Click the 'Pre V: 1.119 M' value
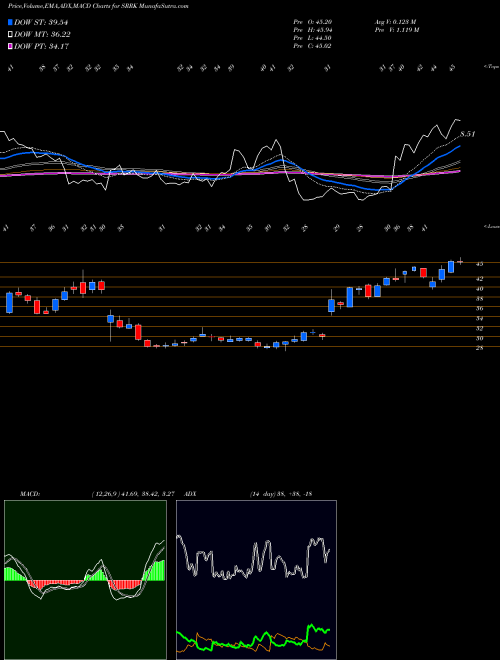Viewport: 500px width, 660px height. (x=399, y=30)
